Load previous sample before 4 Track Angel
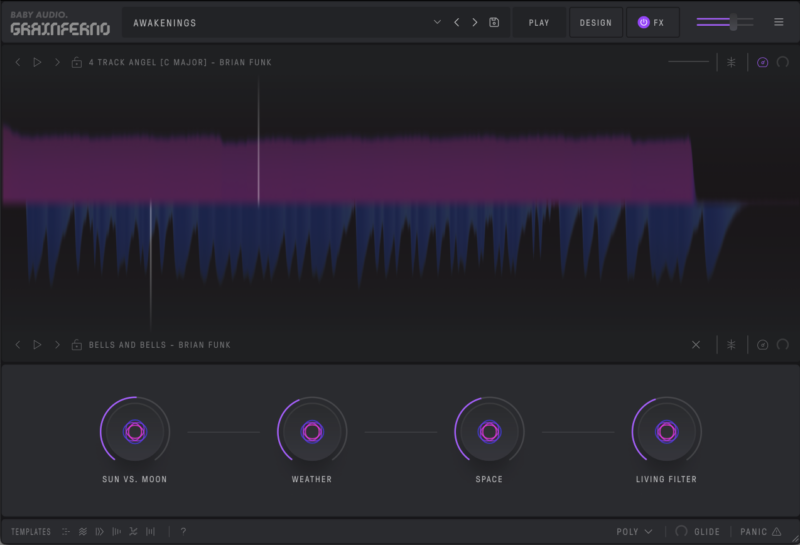The width and height of the screenshot is (800, 545). click(18, 62)
